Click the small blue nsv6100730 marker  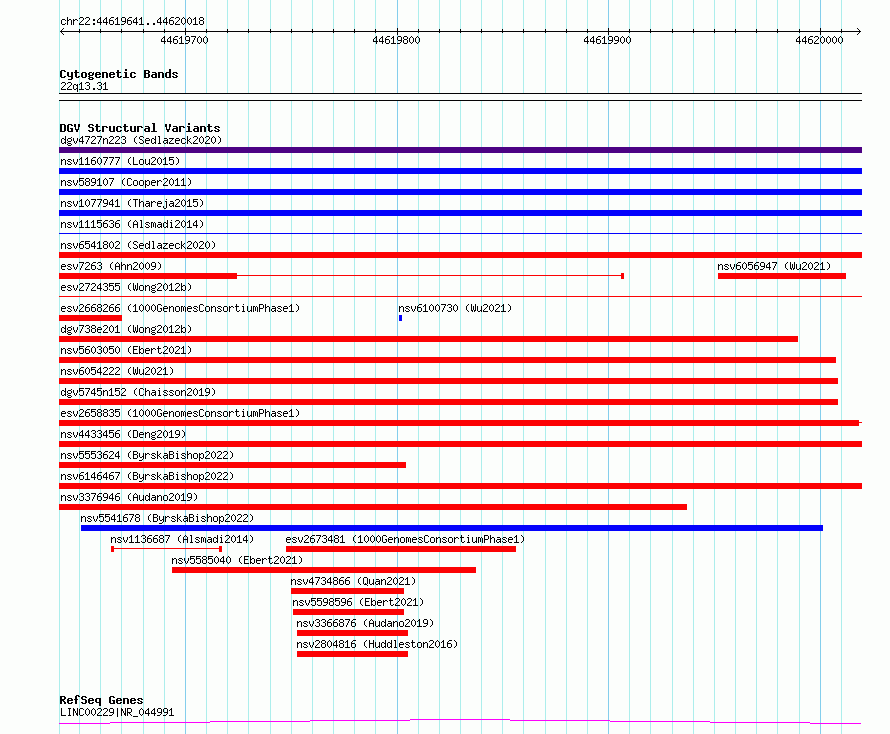400,318
